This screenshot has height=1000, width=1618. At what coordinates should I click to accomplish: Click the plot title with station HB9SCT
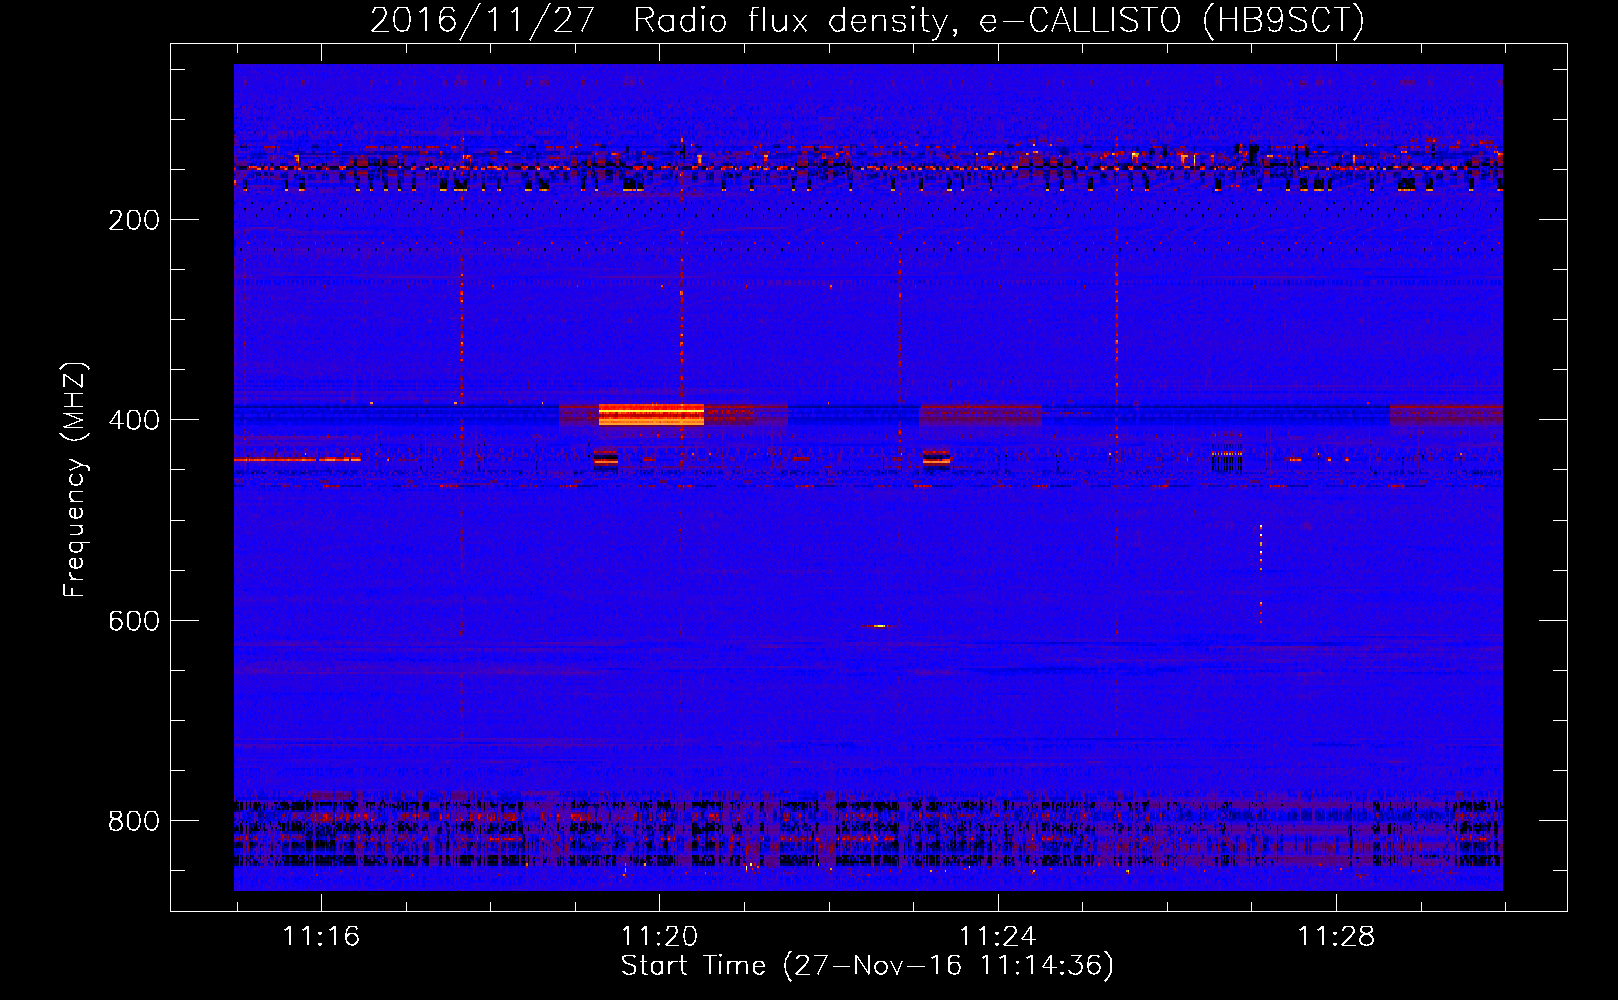[867, 20]
